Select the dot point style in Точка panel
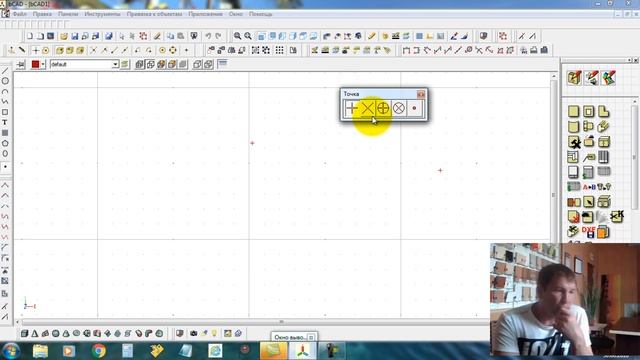Image resolution: width=640 pixels, height=360 pixels. pyautogui.click(x=414, y=108)
